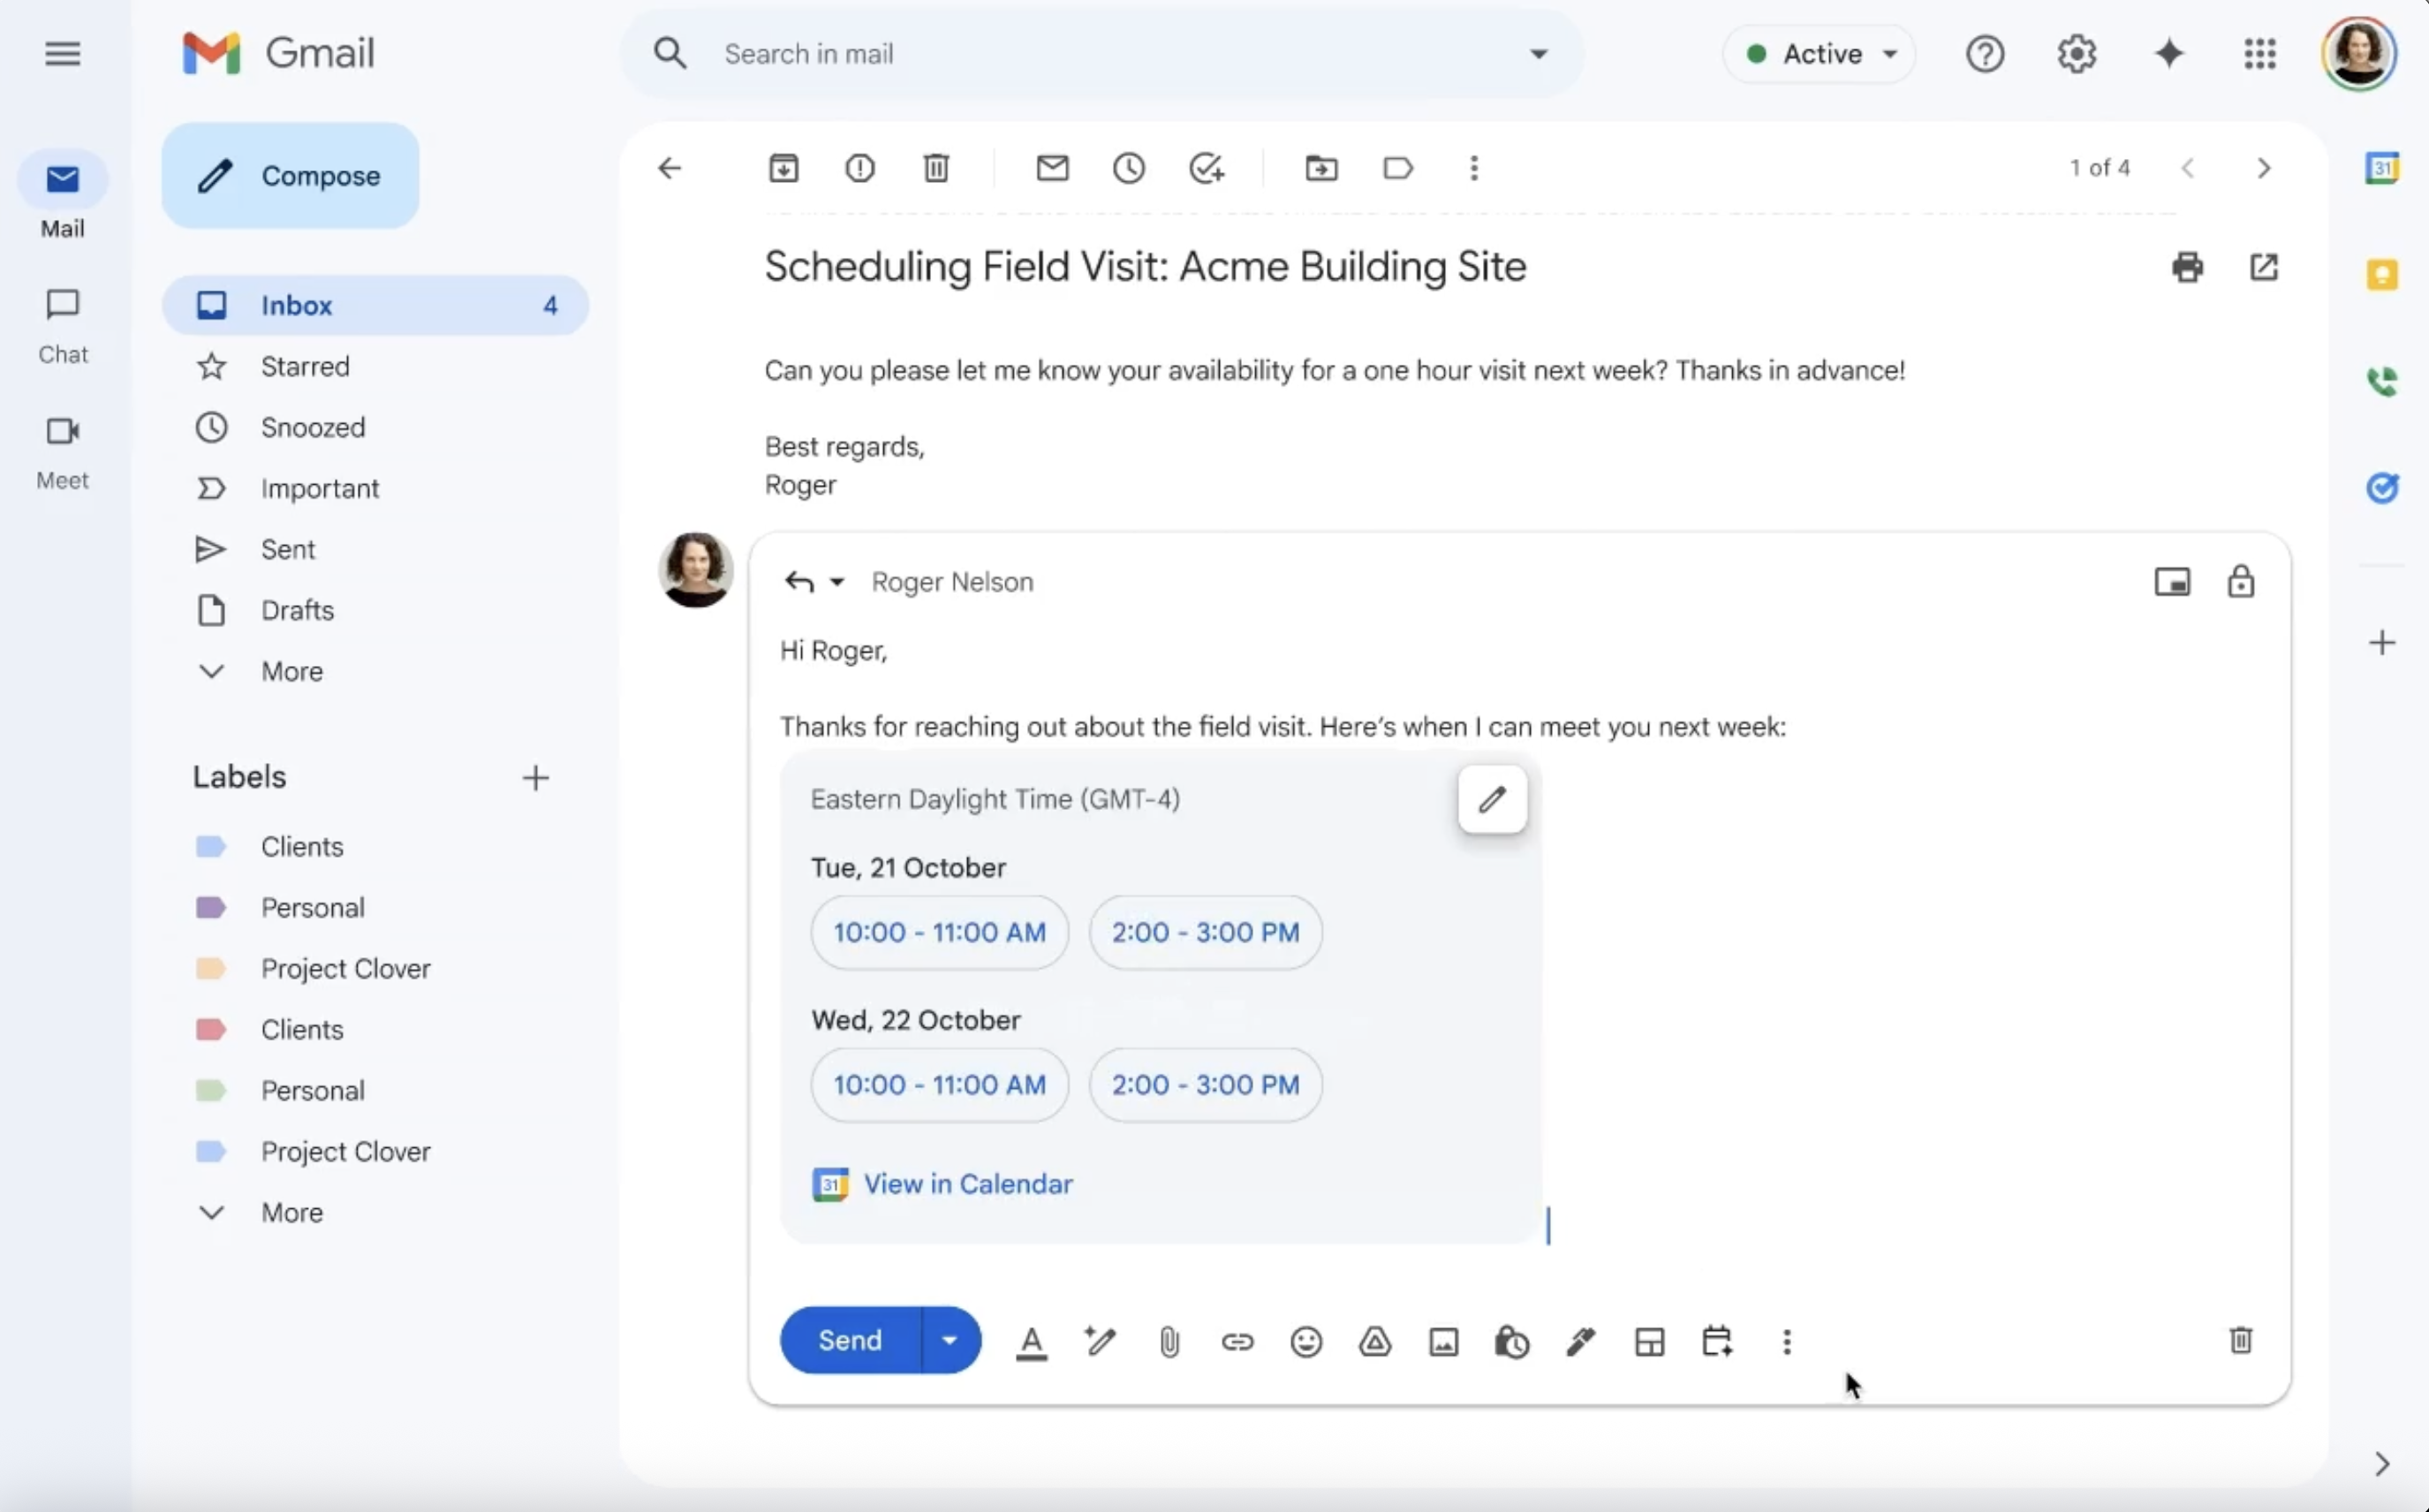Click the archive email icon
The height and width of the screenshot is (1512, 2429).
point(783,168)
